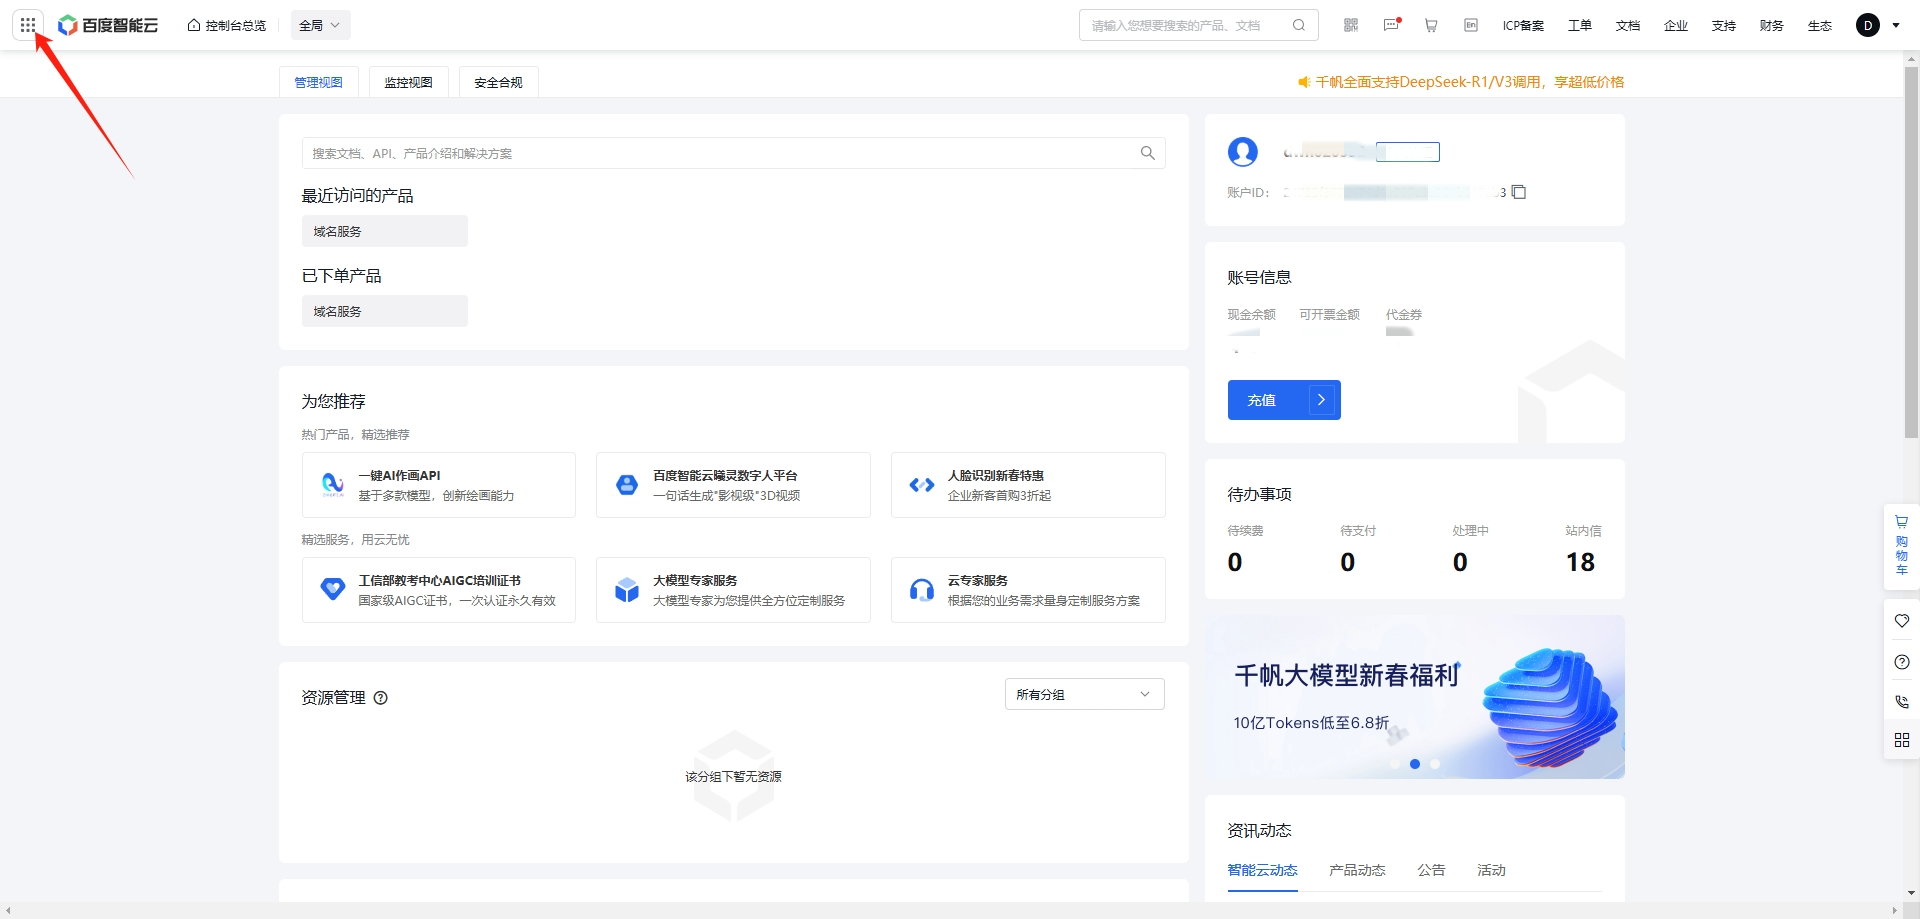Switch to the 产品动态 tab
This screenshot has width=1920, height=919.
coord(1357,870)
